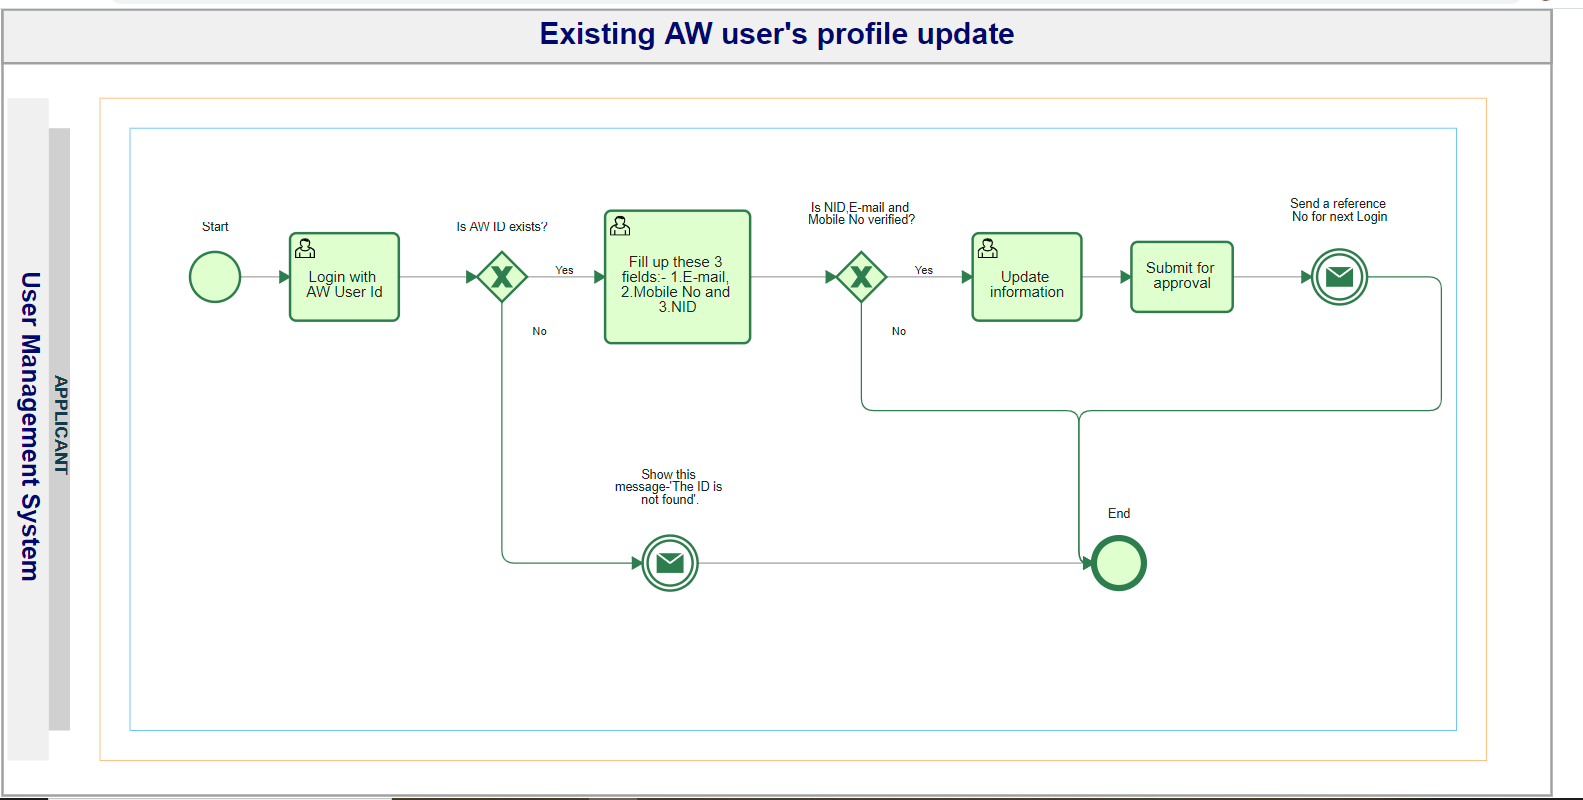Click 'Yes' label after AW ID gateway
Viewport: 1583px width, 800px height.
click(x=565, y=270)
